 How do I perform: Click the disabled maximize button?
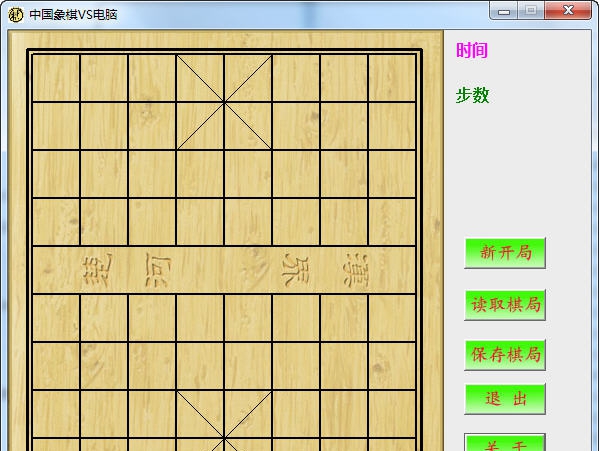tap(531, 11)
